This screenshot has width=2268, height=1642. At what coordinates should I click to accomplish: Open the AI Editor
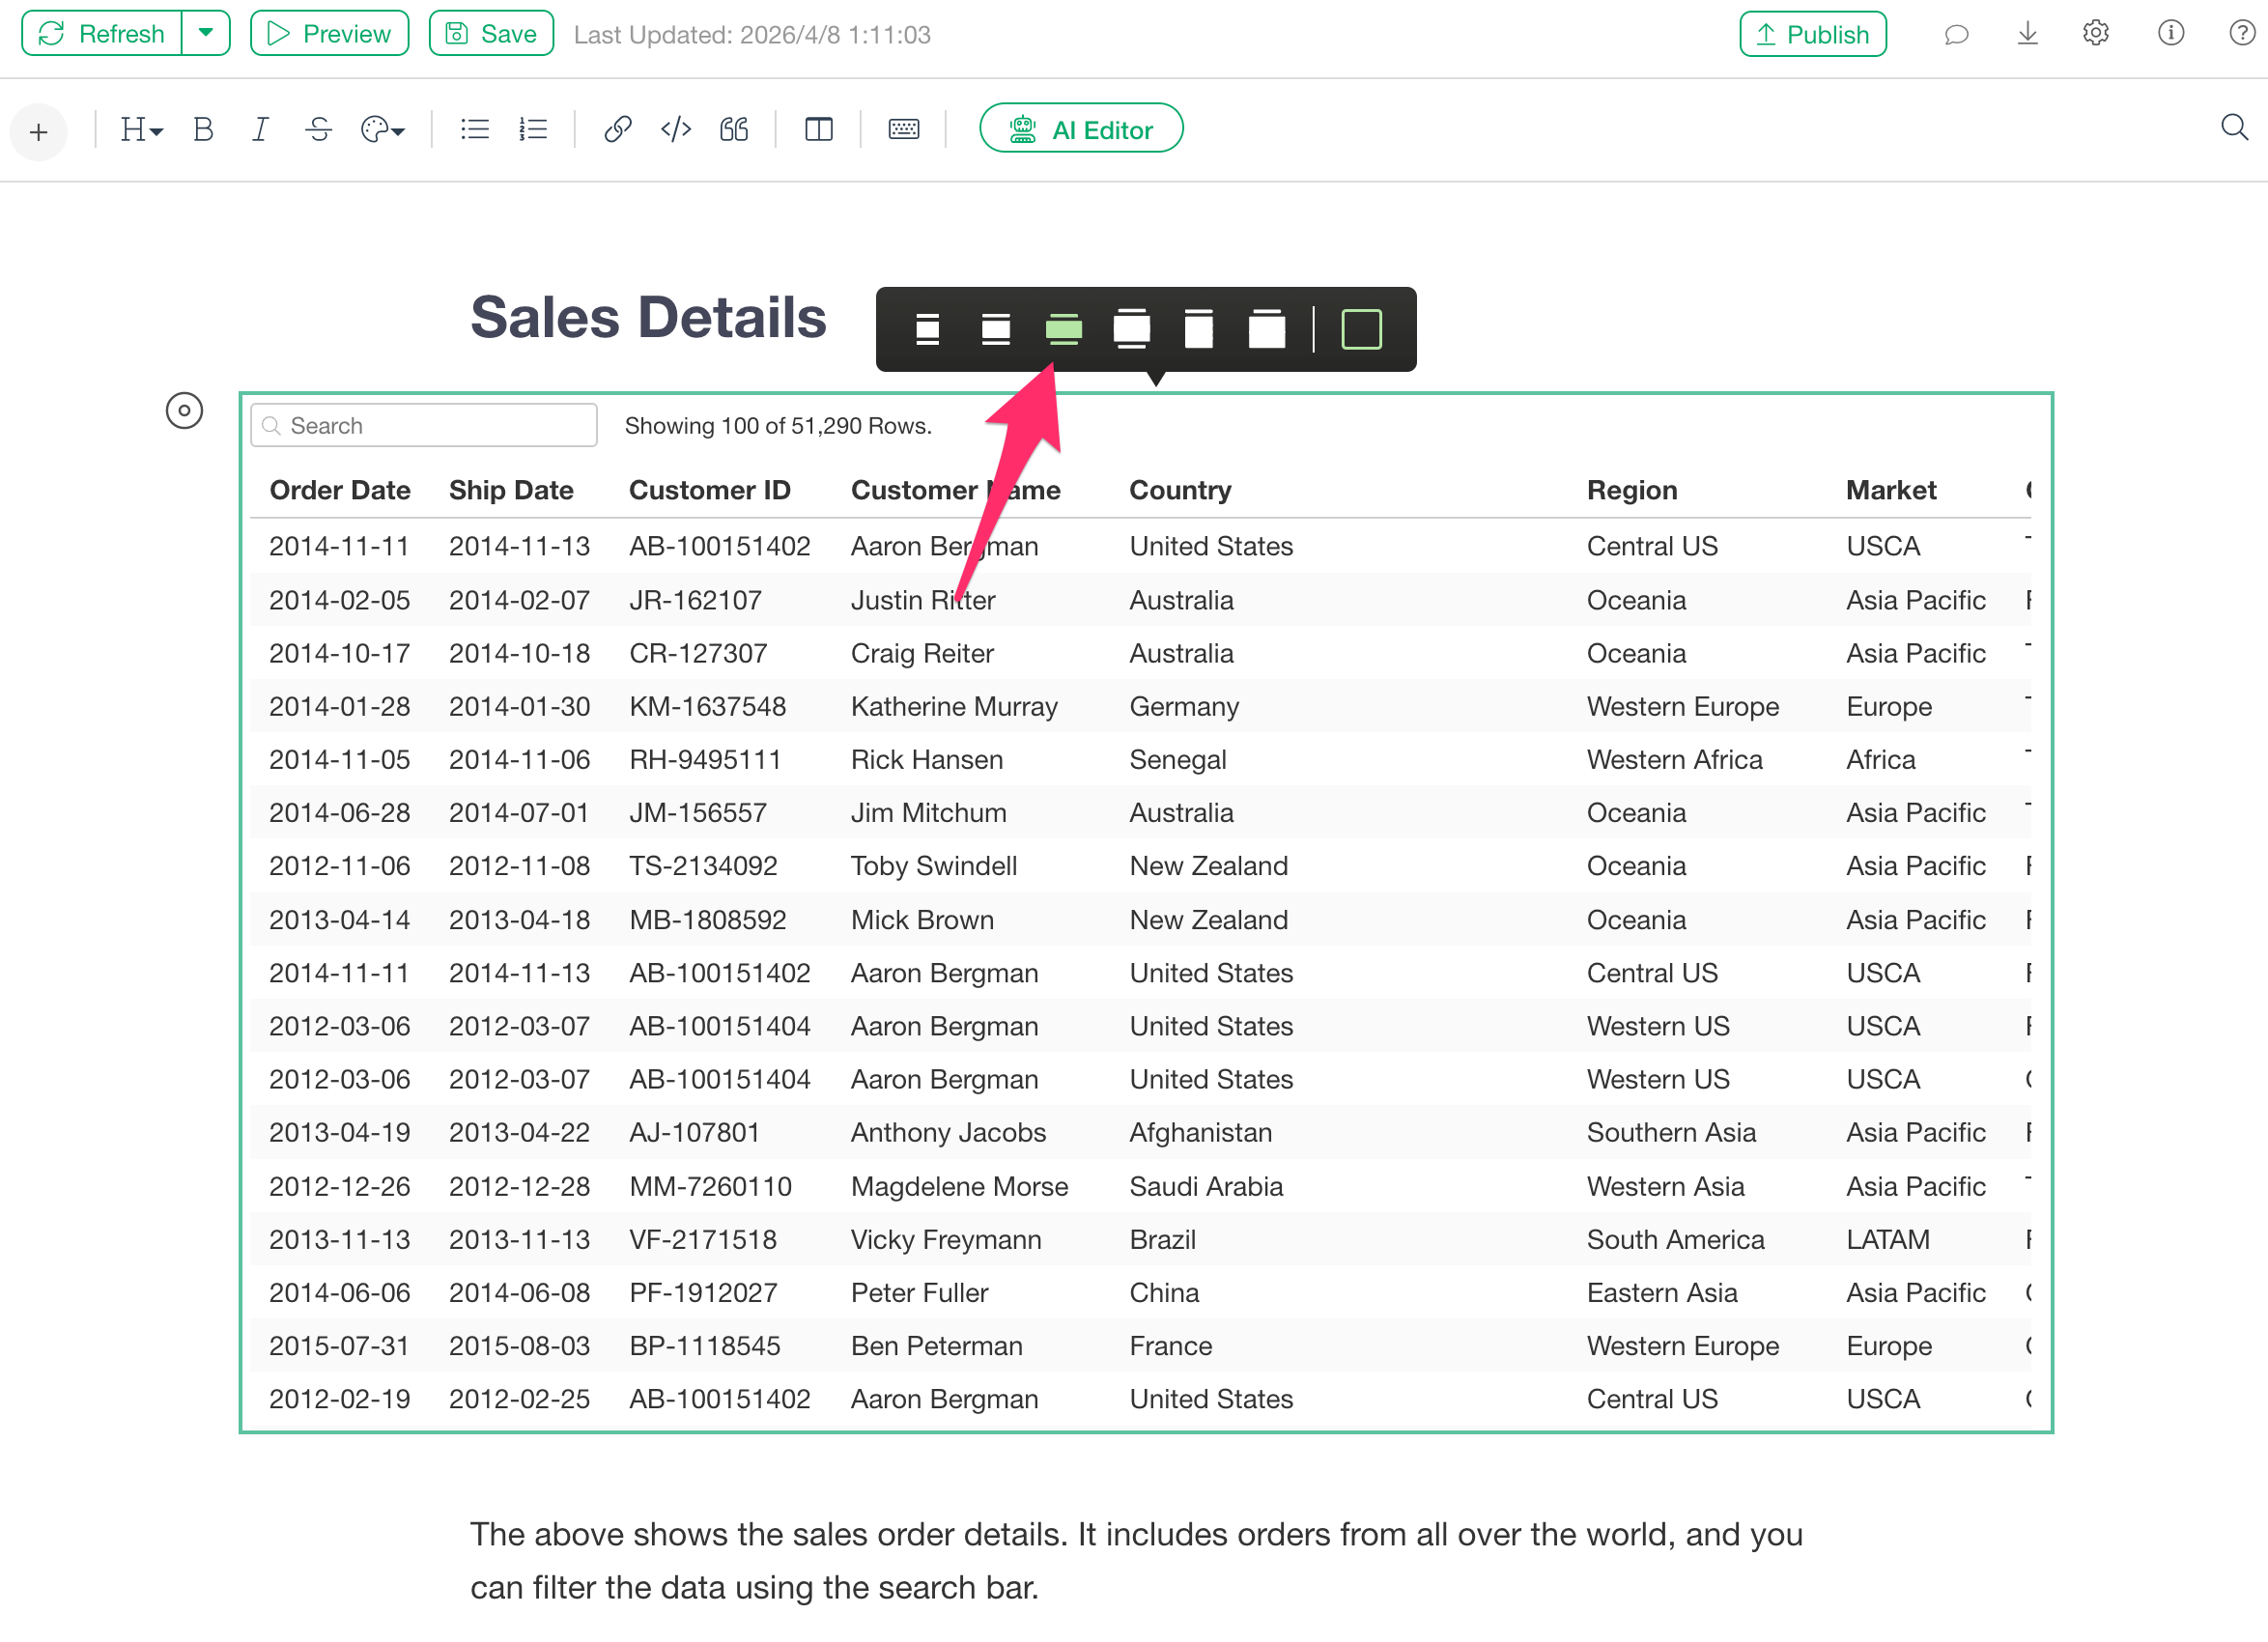coord(1081,130)
